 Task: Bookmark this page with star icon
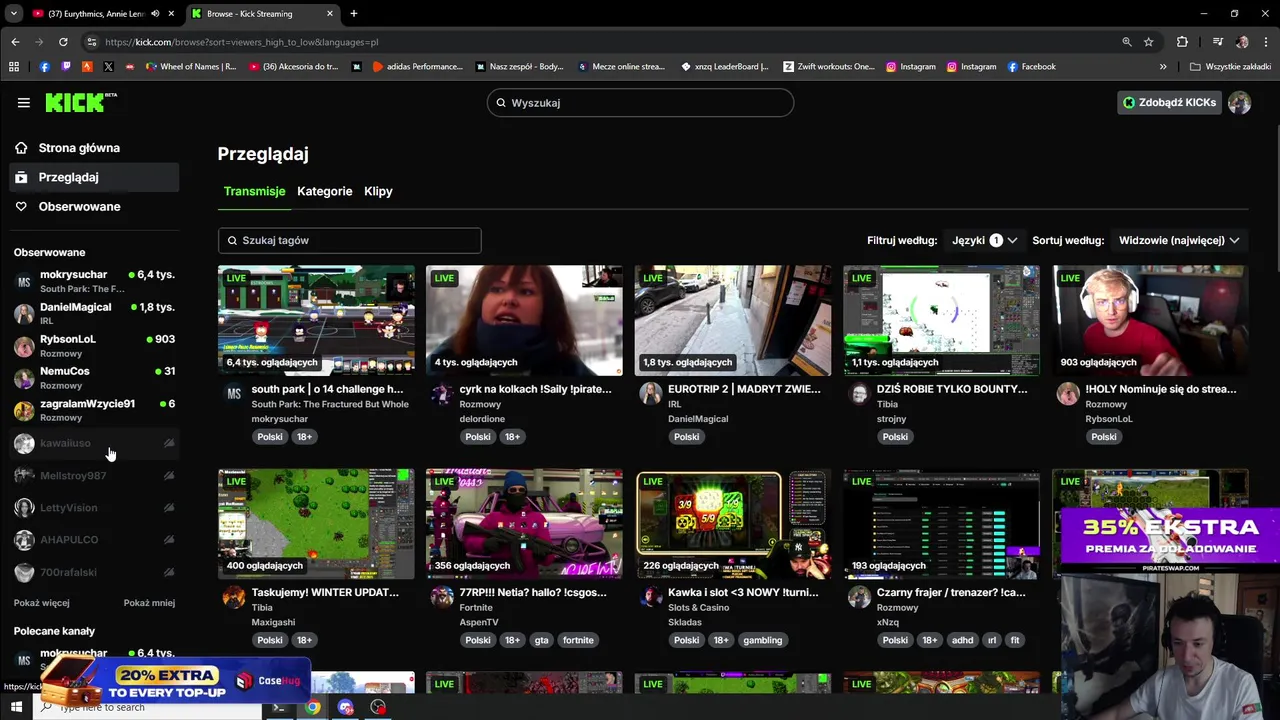1149,42
